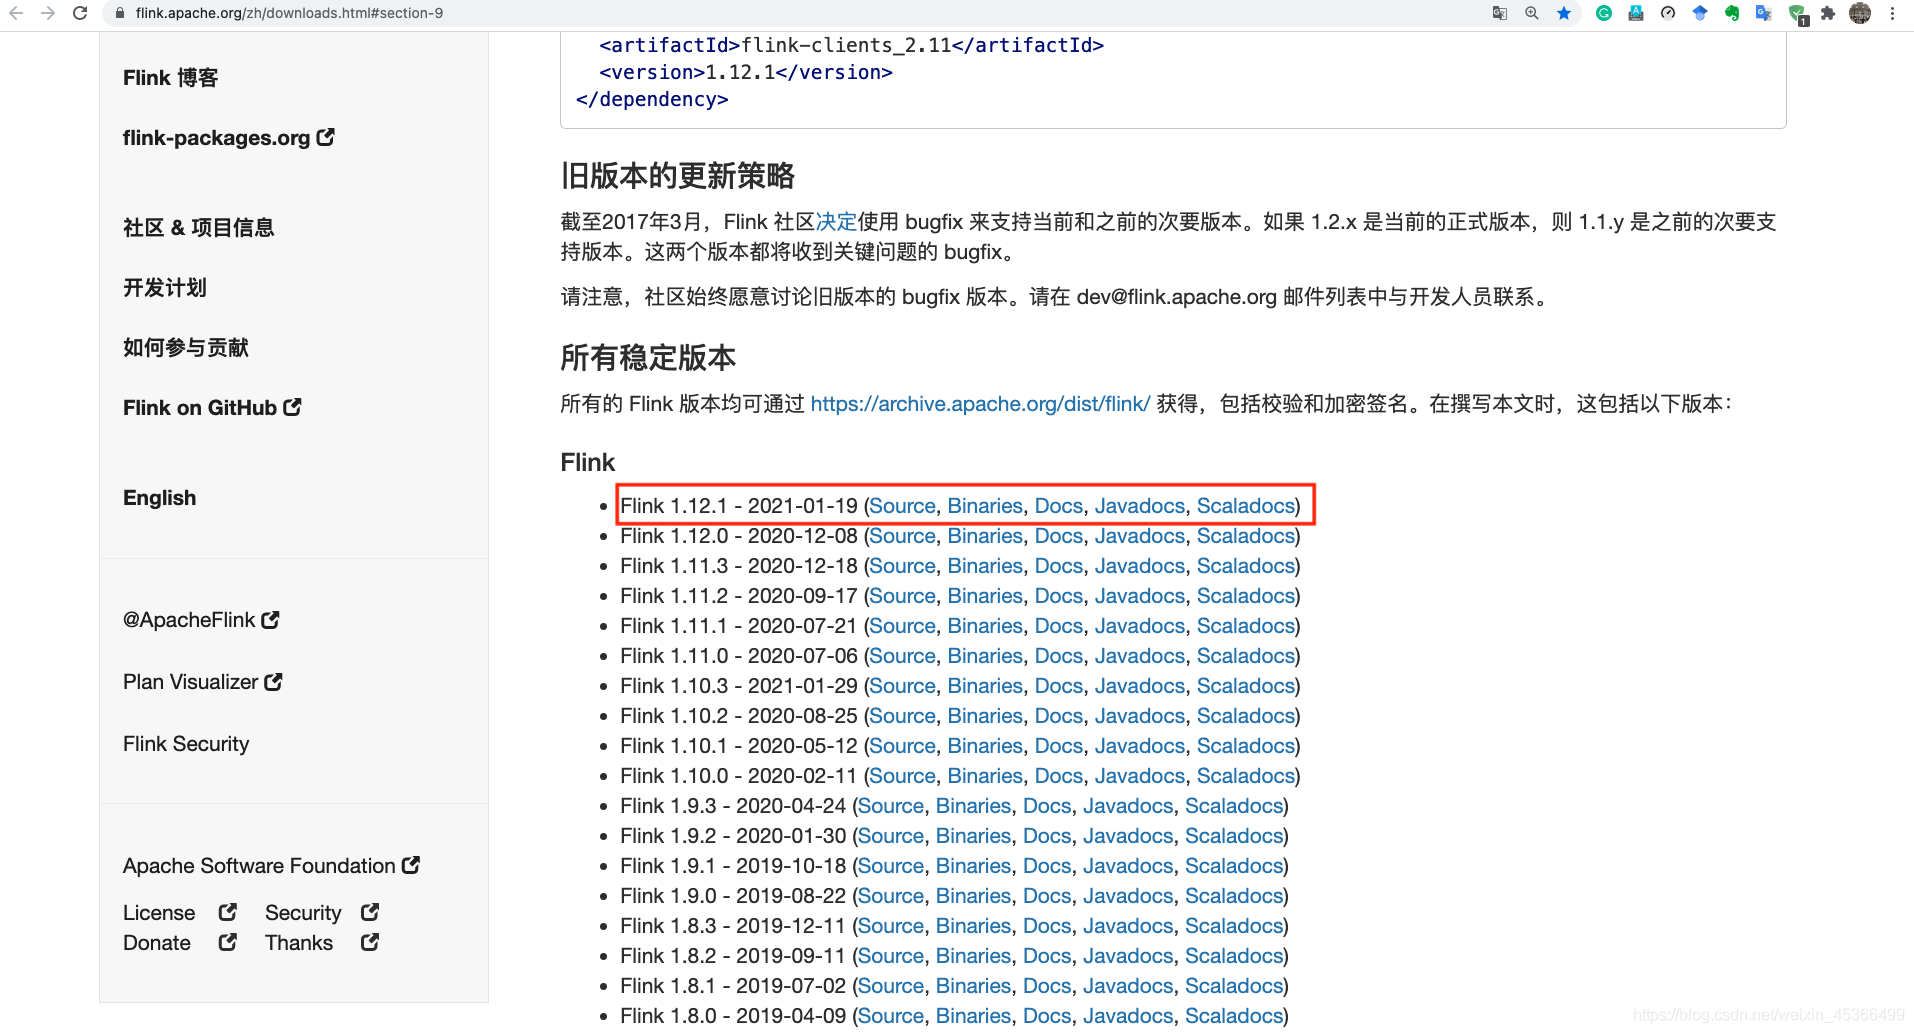1914x1033 pixels.
Task: Download Source for Flink 1.9.3
Action: tap(891, 806)
